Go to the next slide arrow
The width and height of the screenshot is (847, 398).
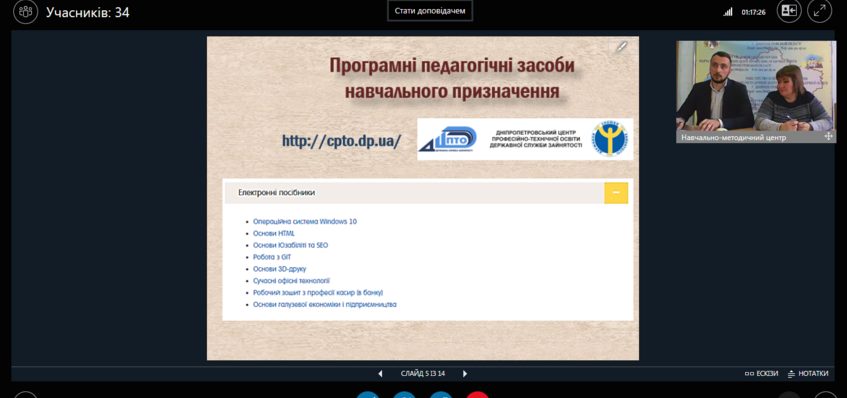click(465, 374)
